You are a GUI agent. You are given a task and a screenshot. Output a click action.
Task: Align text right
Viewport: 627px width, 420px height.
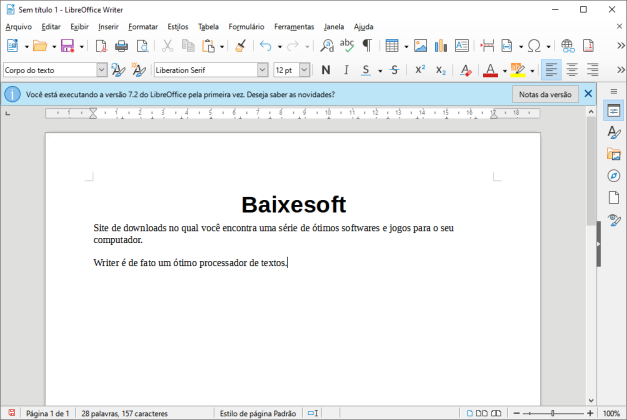point(592,70)
